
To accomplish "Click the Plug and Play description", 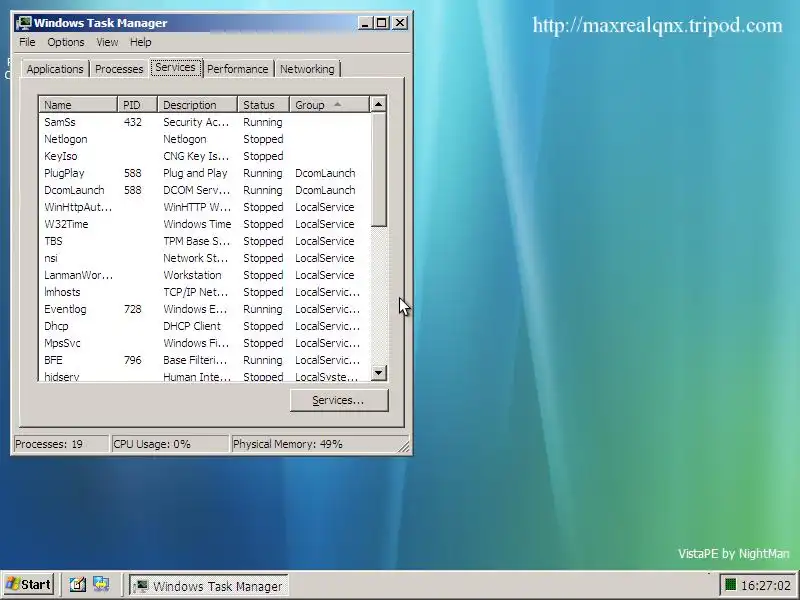I will pyautogui.click(x=195, y=173).
